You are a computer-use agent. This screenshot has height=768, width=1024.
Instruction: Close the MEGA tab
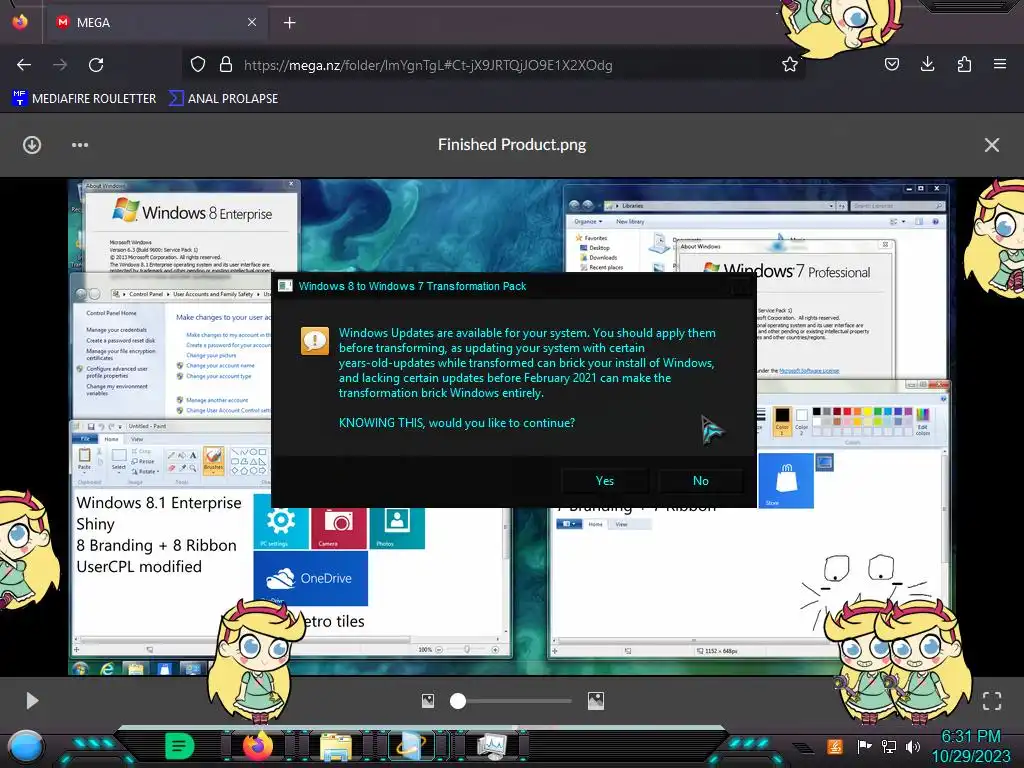click(251, 22)
